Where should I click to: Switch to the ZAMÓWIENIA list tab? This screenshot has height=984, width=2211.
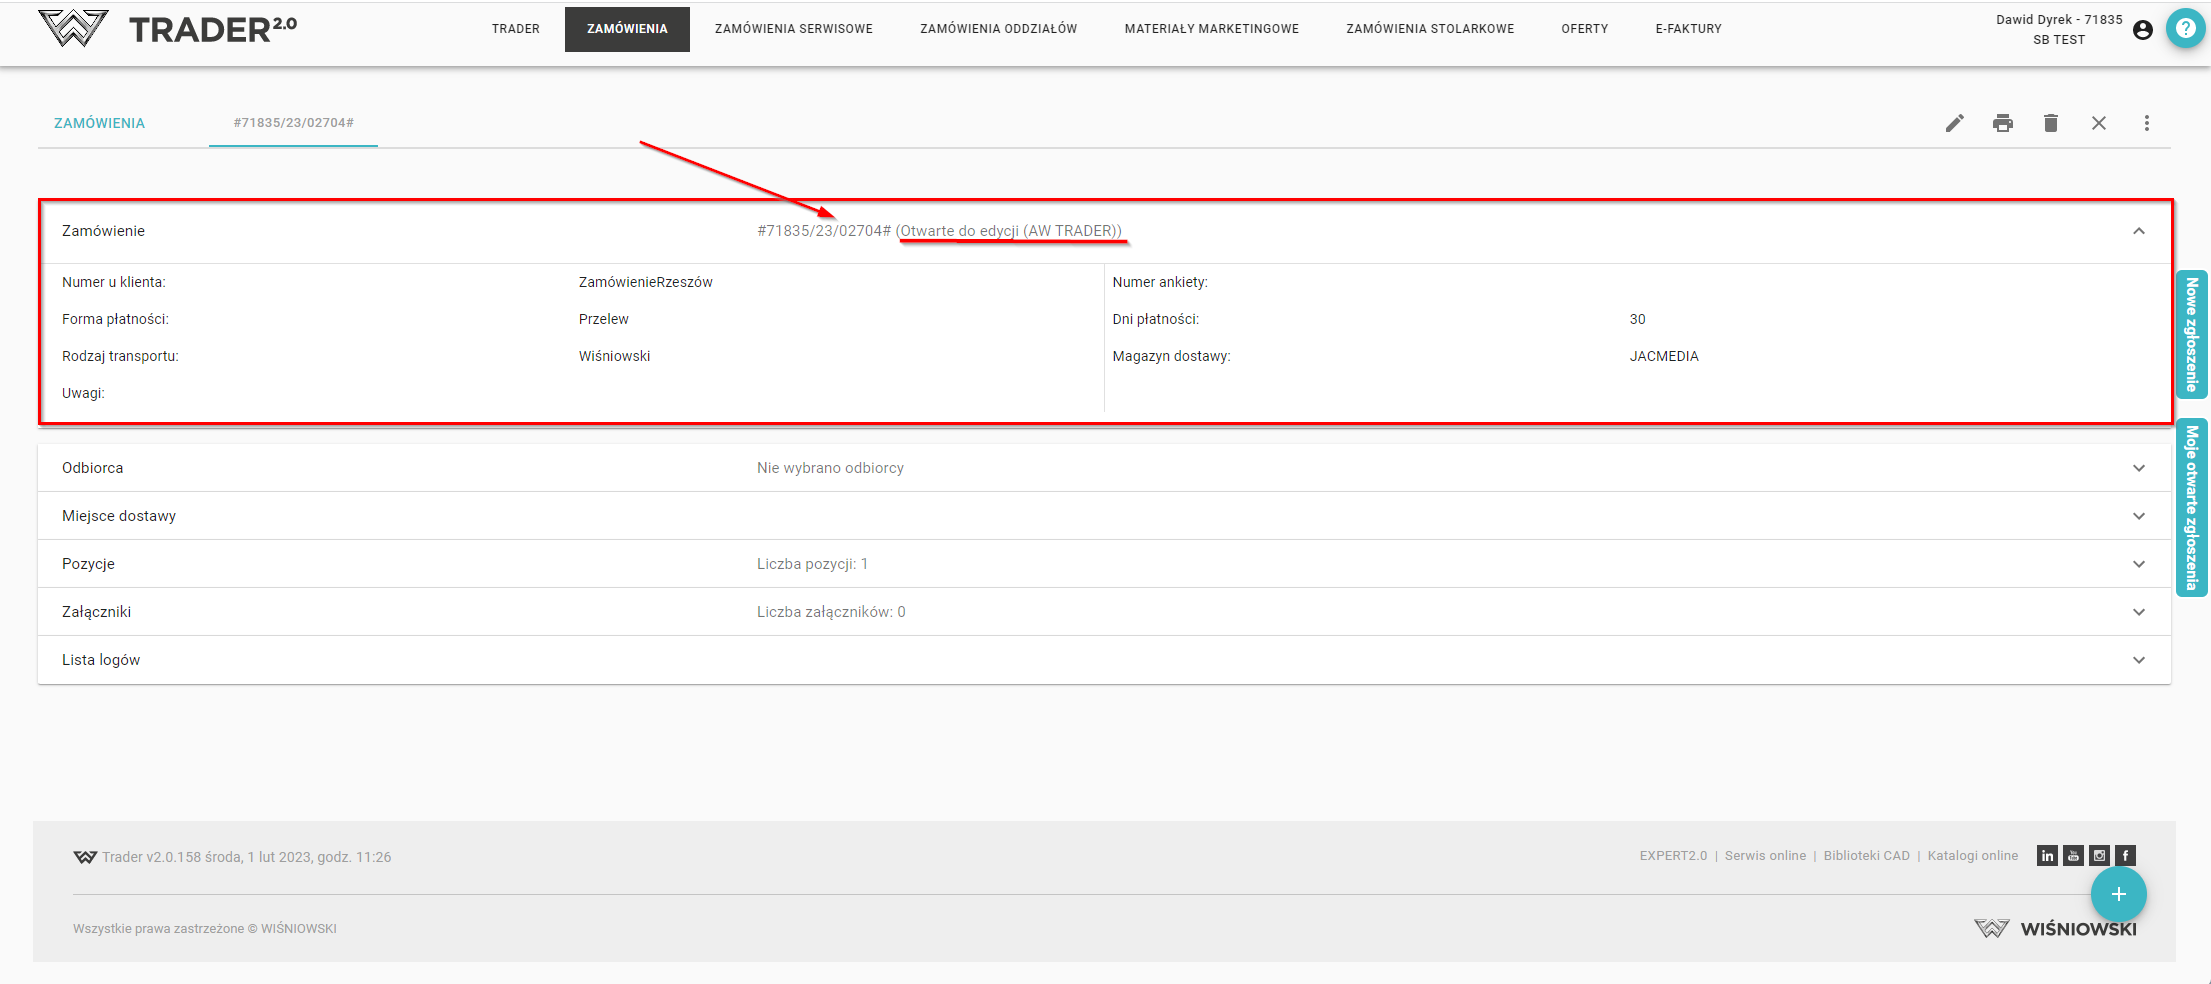point(99,123)
